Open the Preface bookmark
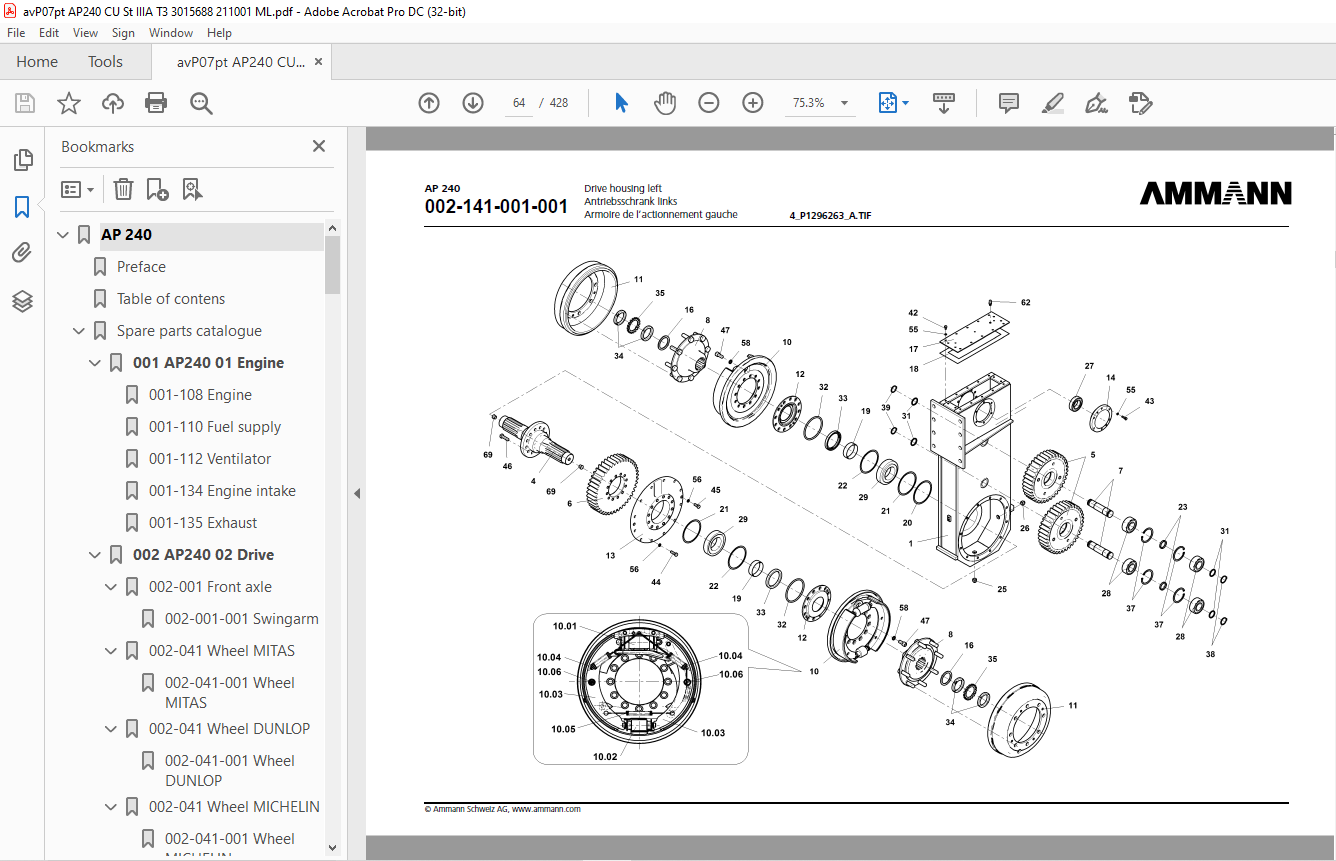 click(141, 267)
